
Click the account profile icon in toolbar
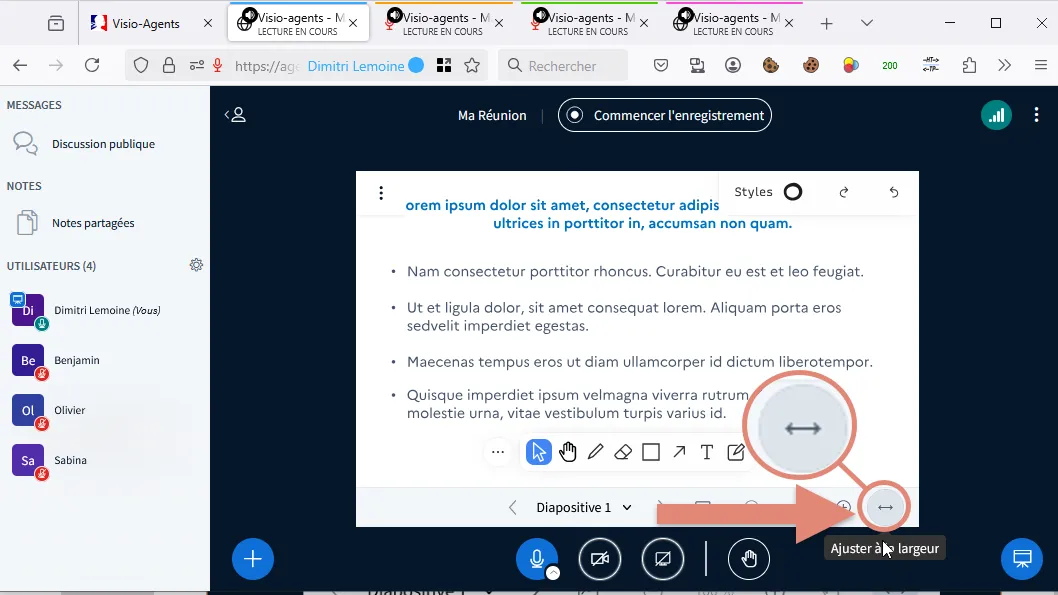(733, 65)
